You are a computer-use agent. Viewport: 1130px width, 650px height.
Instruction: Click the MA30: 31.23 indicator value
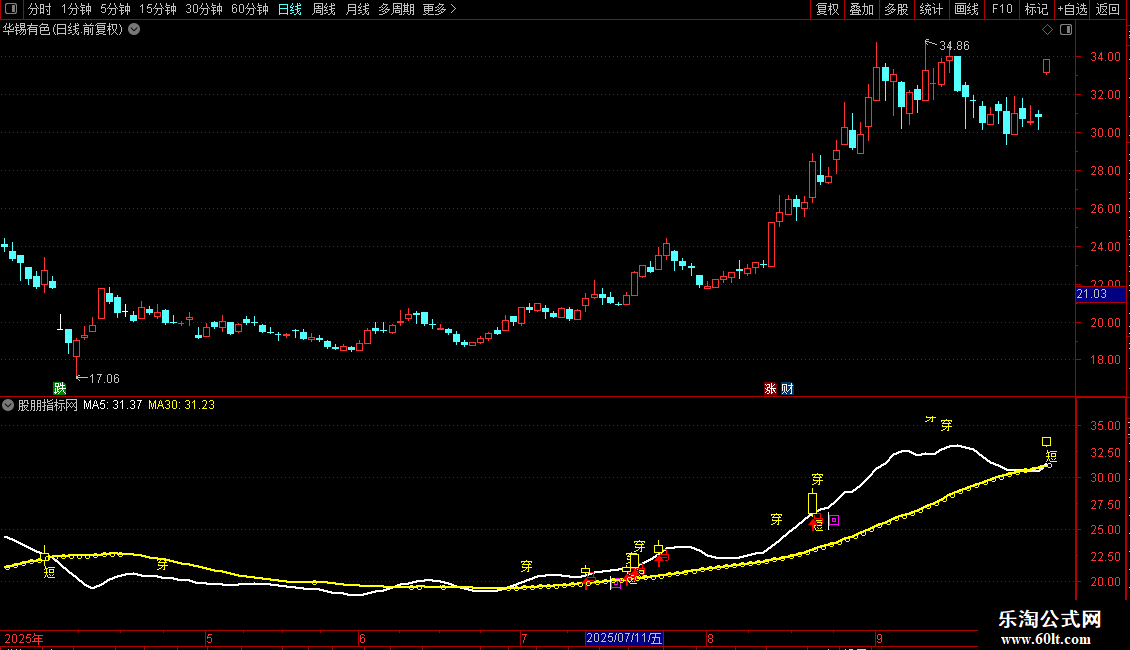click(x=182, y=405)
